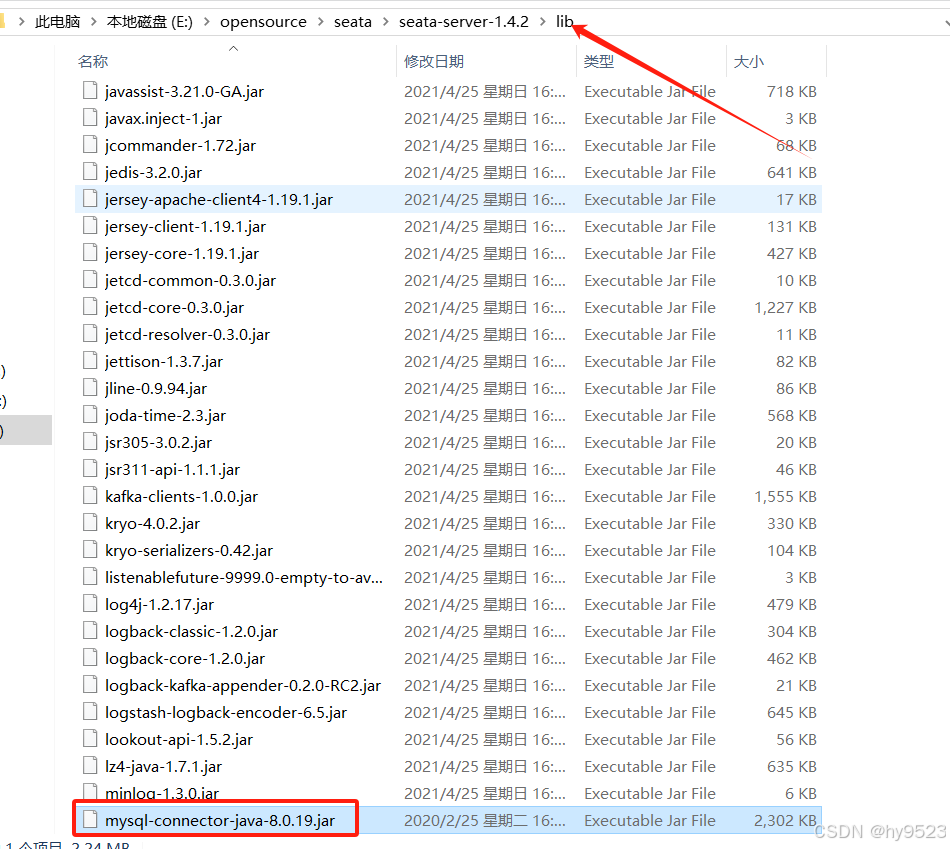
Task: Click the icon of jersey-client-1.19.1.jar
Action: click(x=90, y=226)
